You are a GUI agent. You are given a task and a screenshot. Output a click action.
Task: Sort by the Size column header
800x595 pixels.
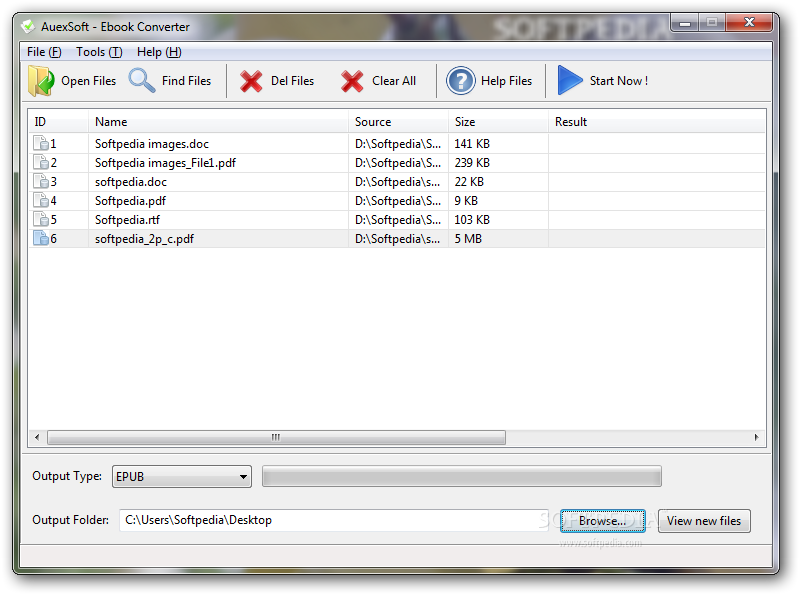tap(498, 122)
